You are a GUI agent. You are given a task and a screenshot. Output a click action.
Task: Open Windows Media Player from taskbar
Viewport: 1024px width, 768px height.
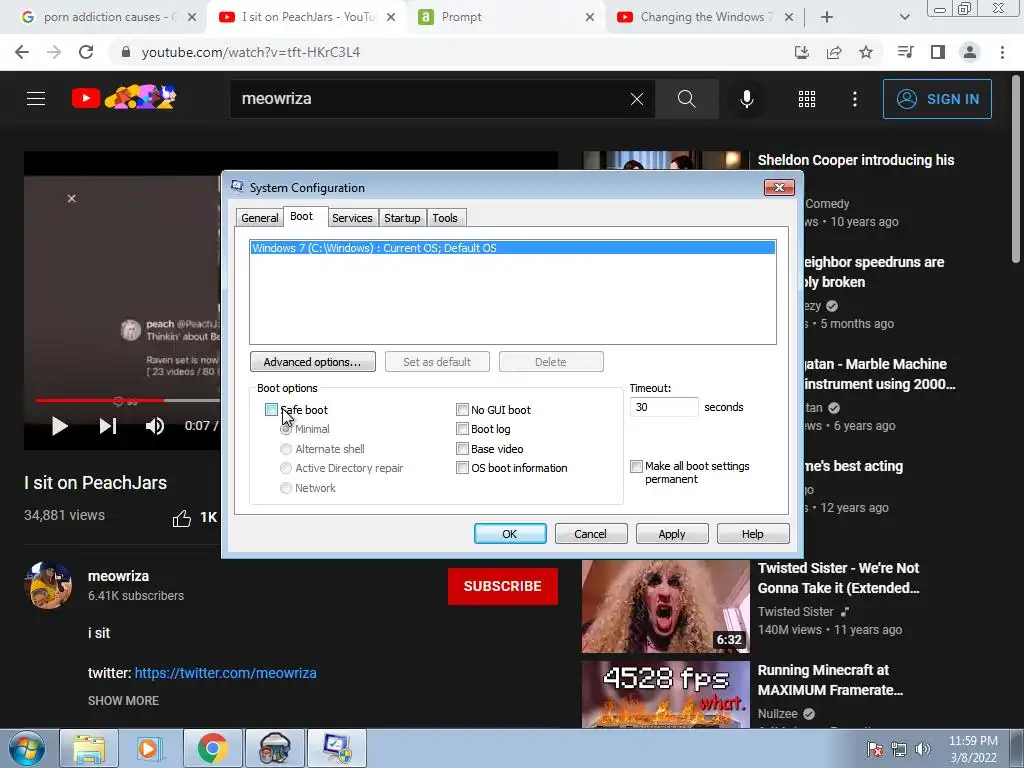tap(150, 748)
